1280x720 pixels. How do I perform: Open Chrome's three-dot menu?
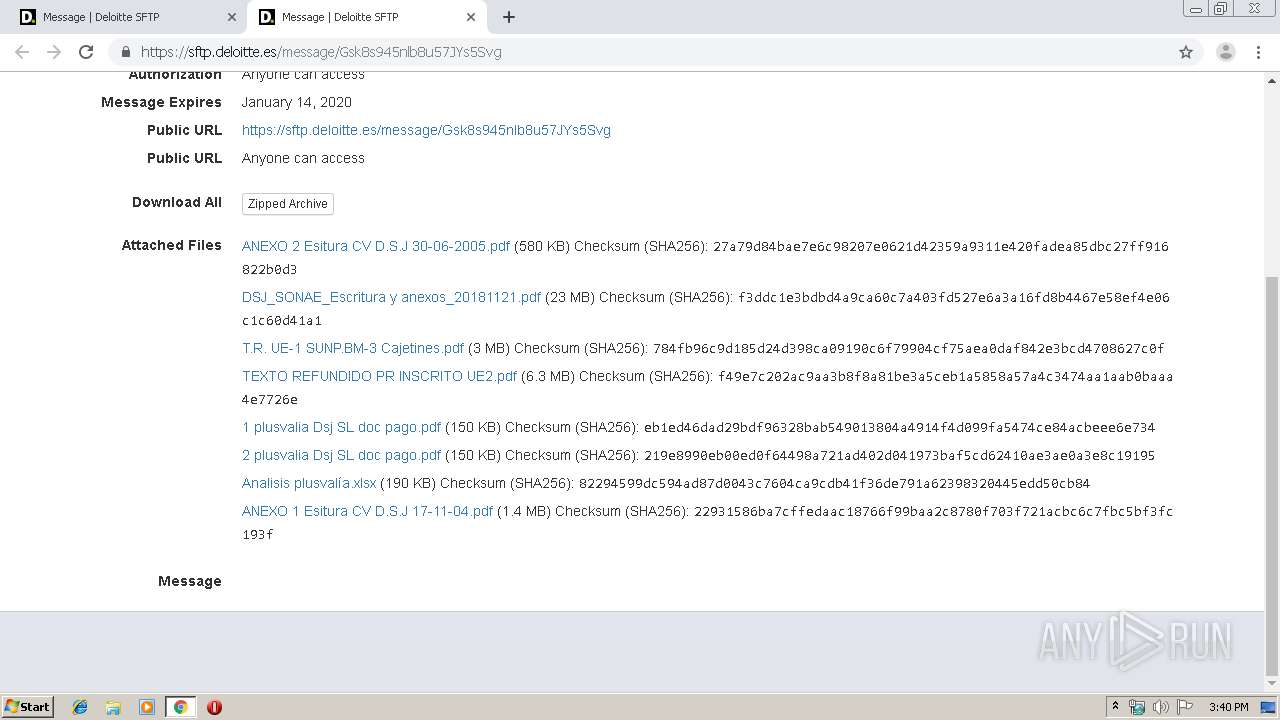click(1258, 52)
